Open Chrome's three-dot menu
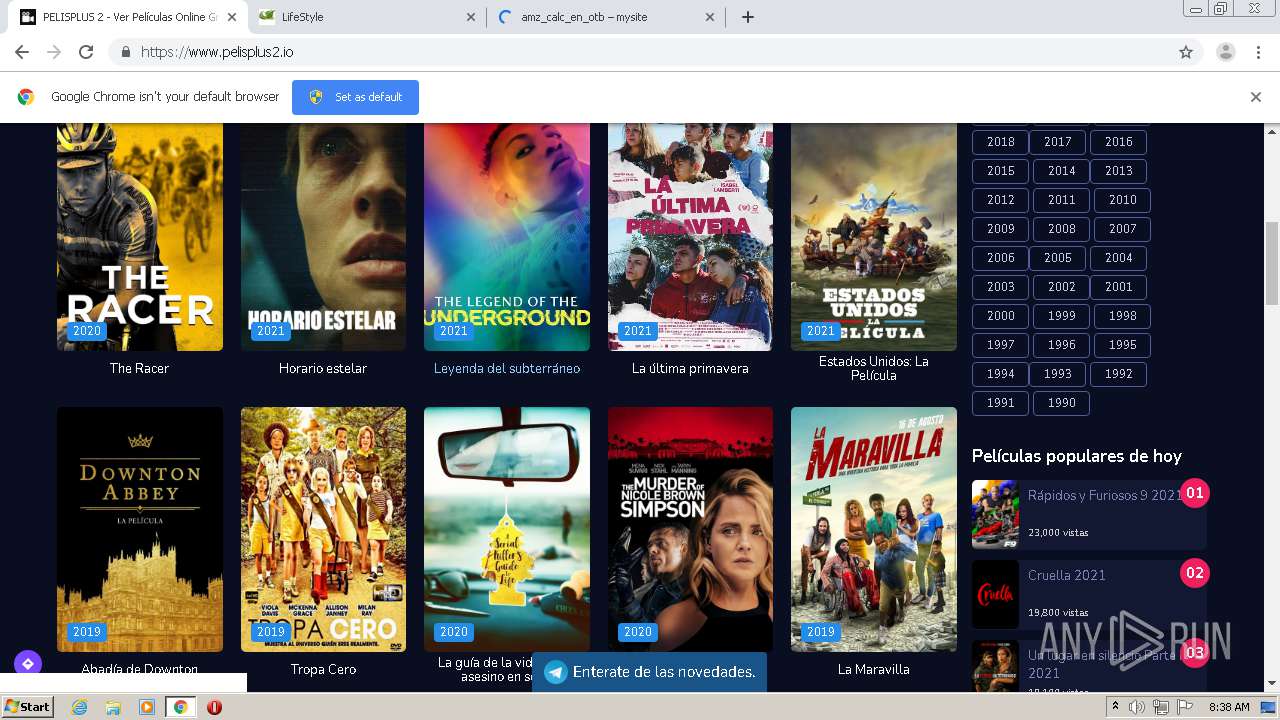The image size is (1280, 720). click(x=1258, y=52)
